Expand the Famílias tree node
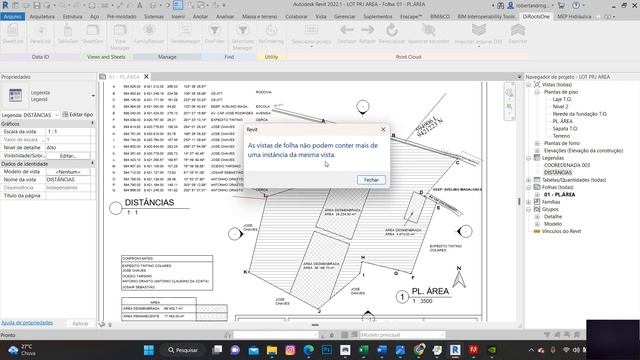Screen dimensions: 640x360 [529, 202]
